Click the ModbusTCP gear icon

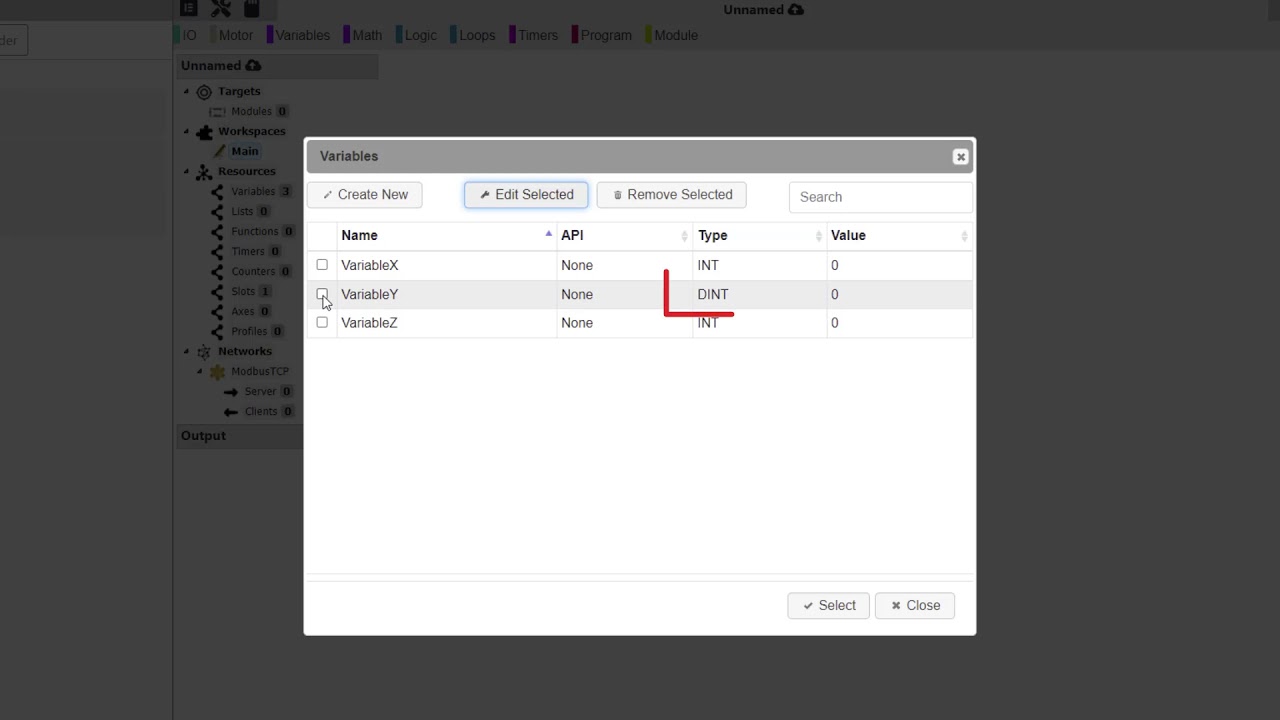(217, 372)
